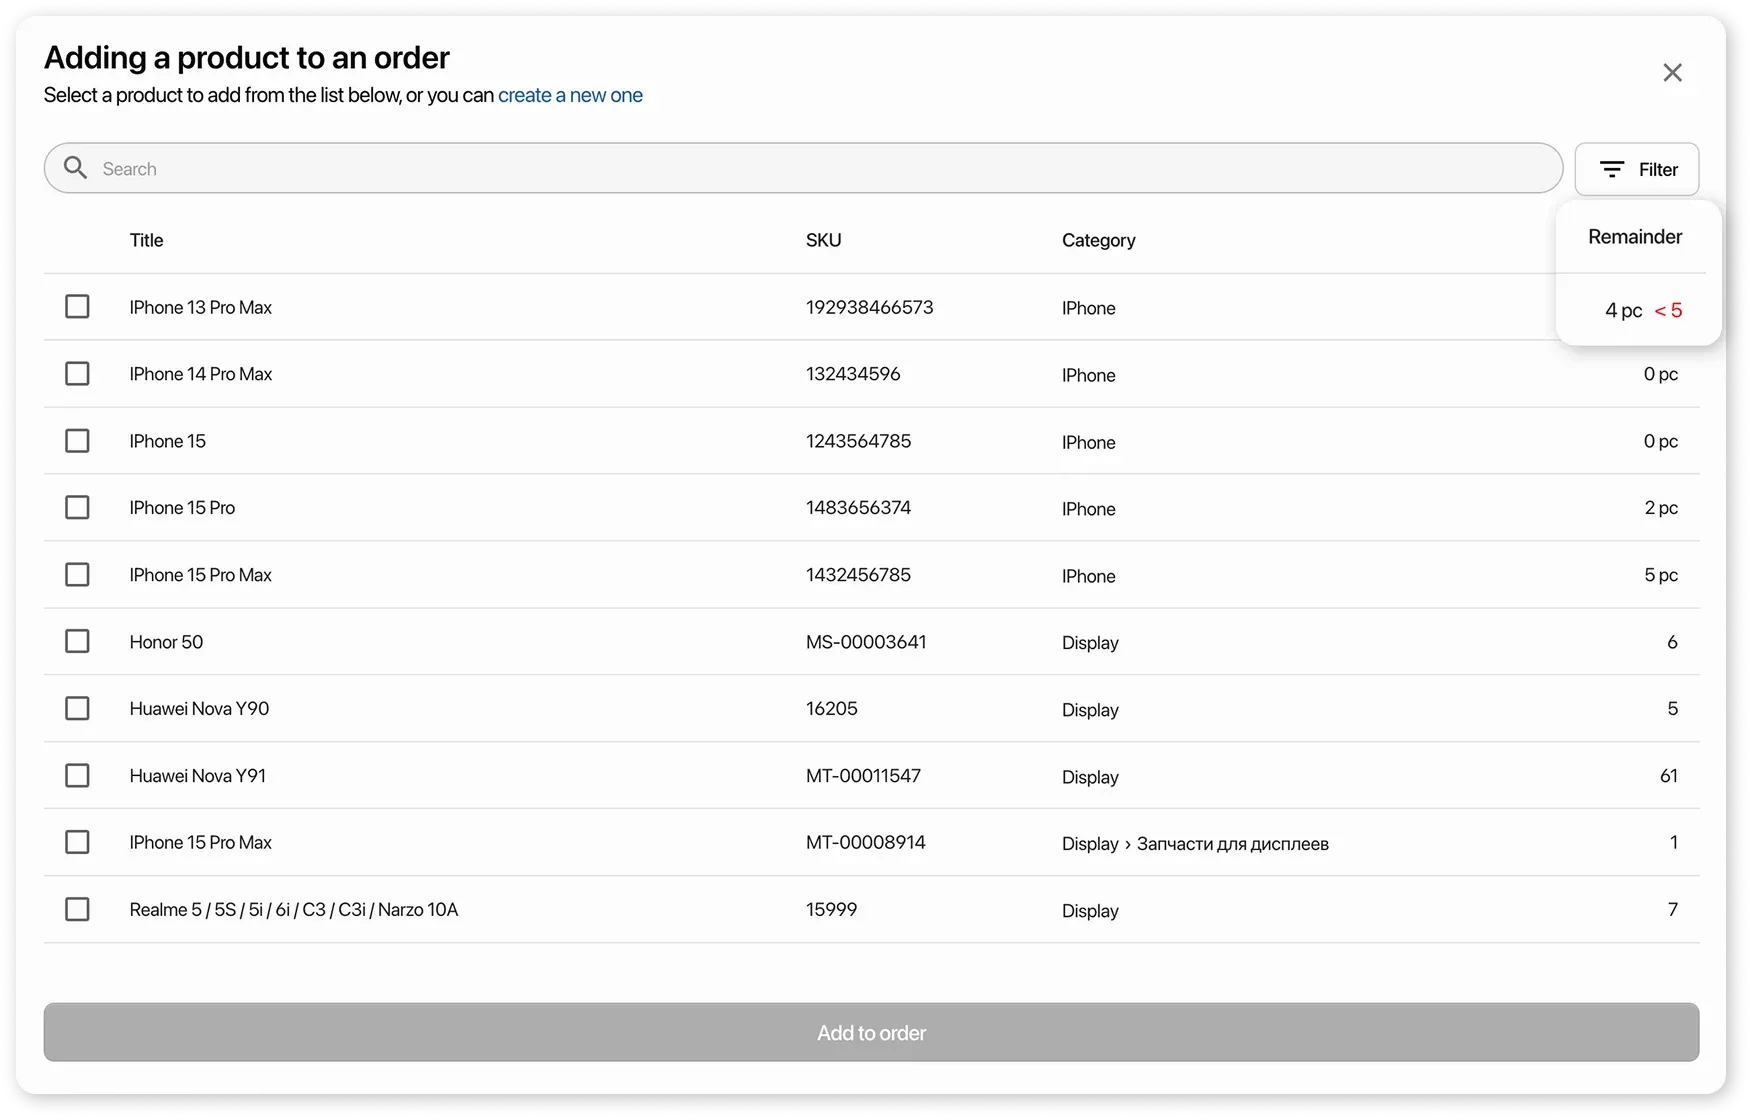The width and height of the screenshot is (1750, 1118).
Task: Check IPhone 15 Pro in the list
Action: [x=77, y=507]
